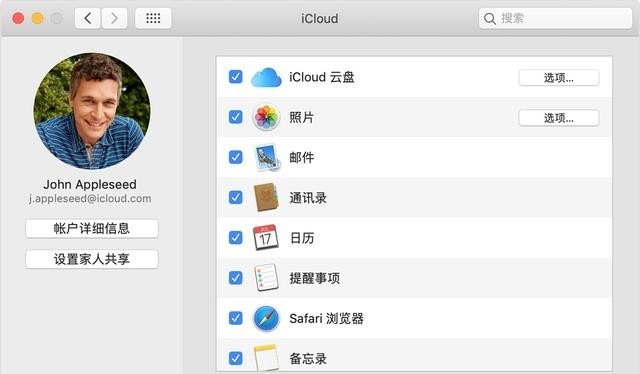Click John Appleseed's profile photo
Screen dimensions: 640x374
91,111
